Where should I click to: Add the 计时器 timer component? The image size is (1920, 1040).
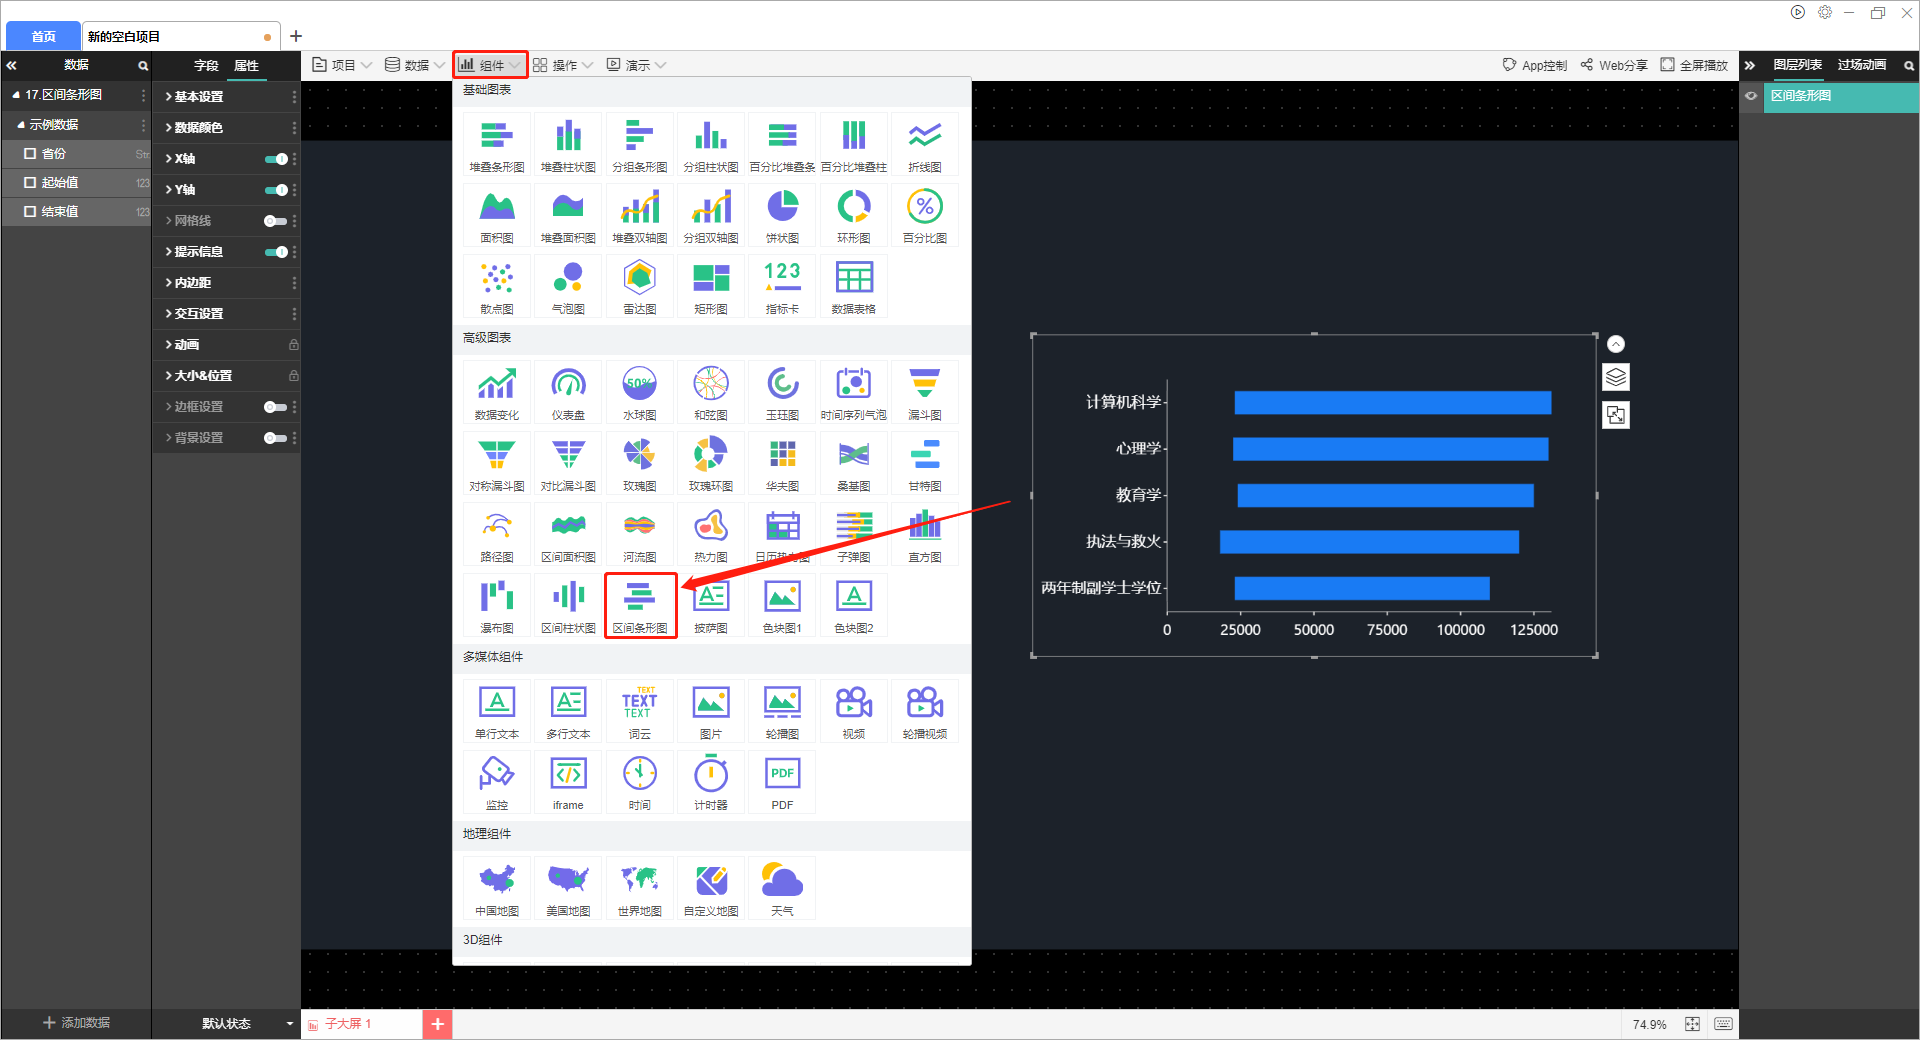(710, 782)
